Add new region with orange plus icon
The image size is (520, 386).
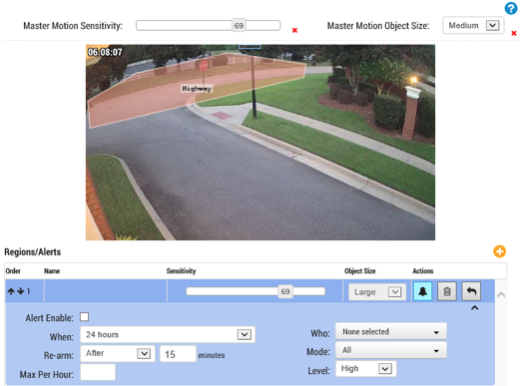[x=499, y=251]
